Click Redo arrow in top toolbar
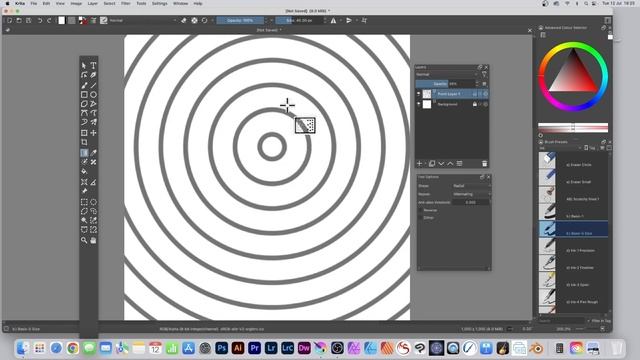 tap(49, 20)
